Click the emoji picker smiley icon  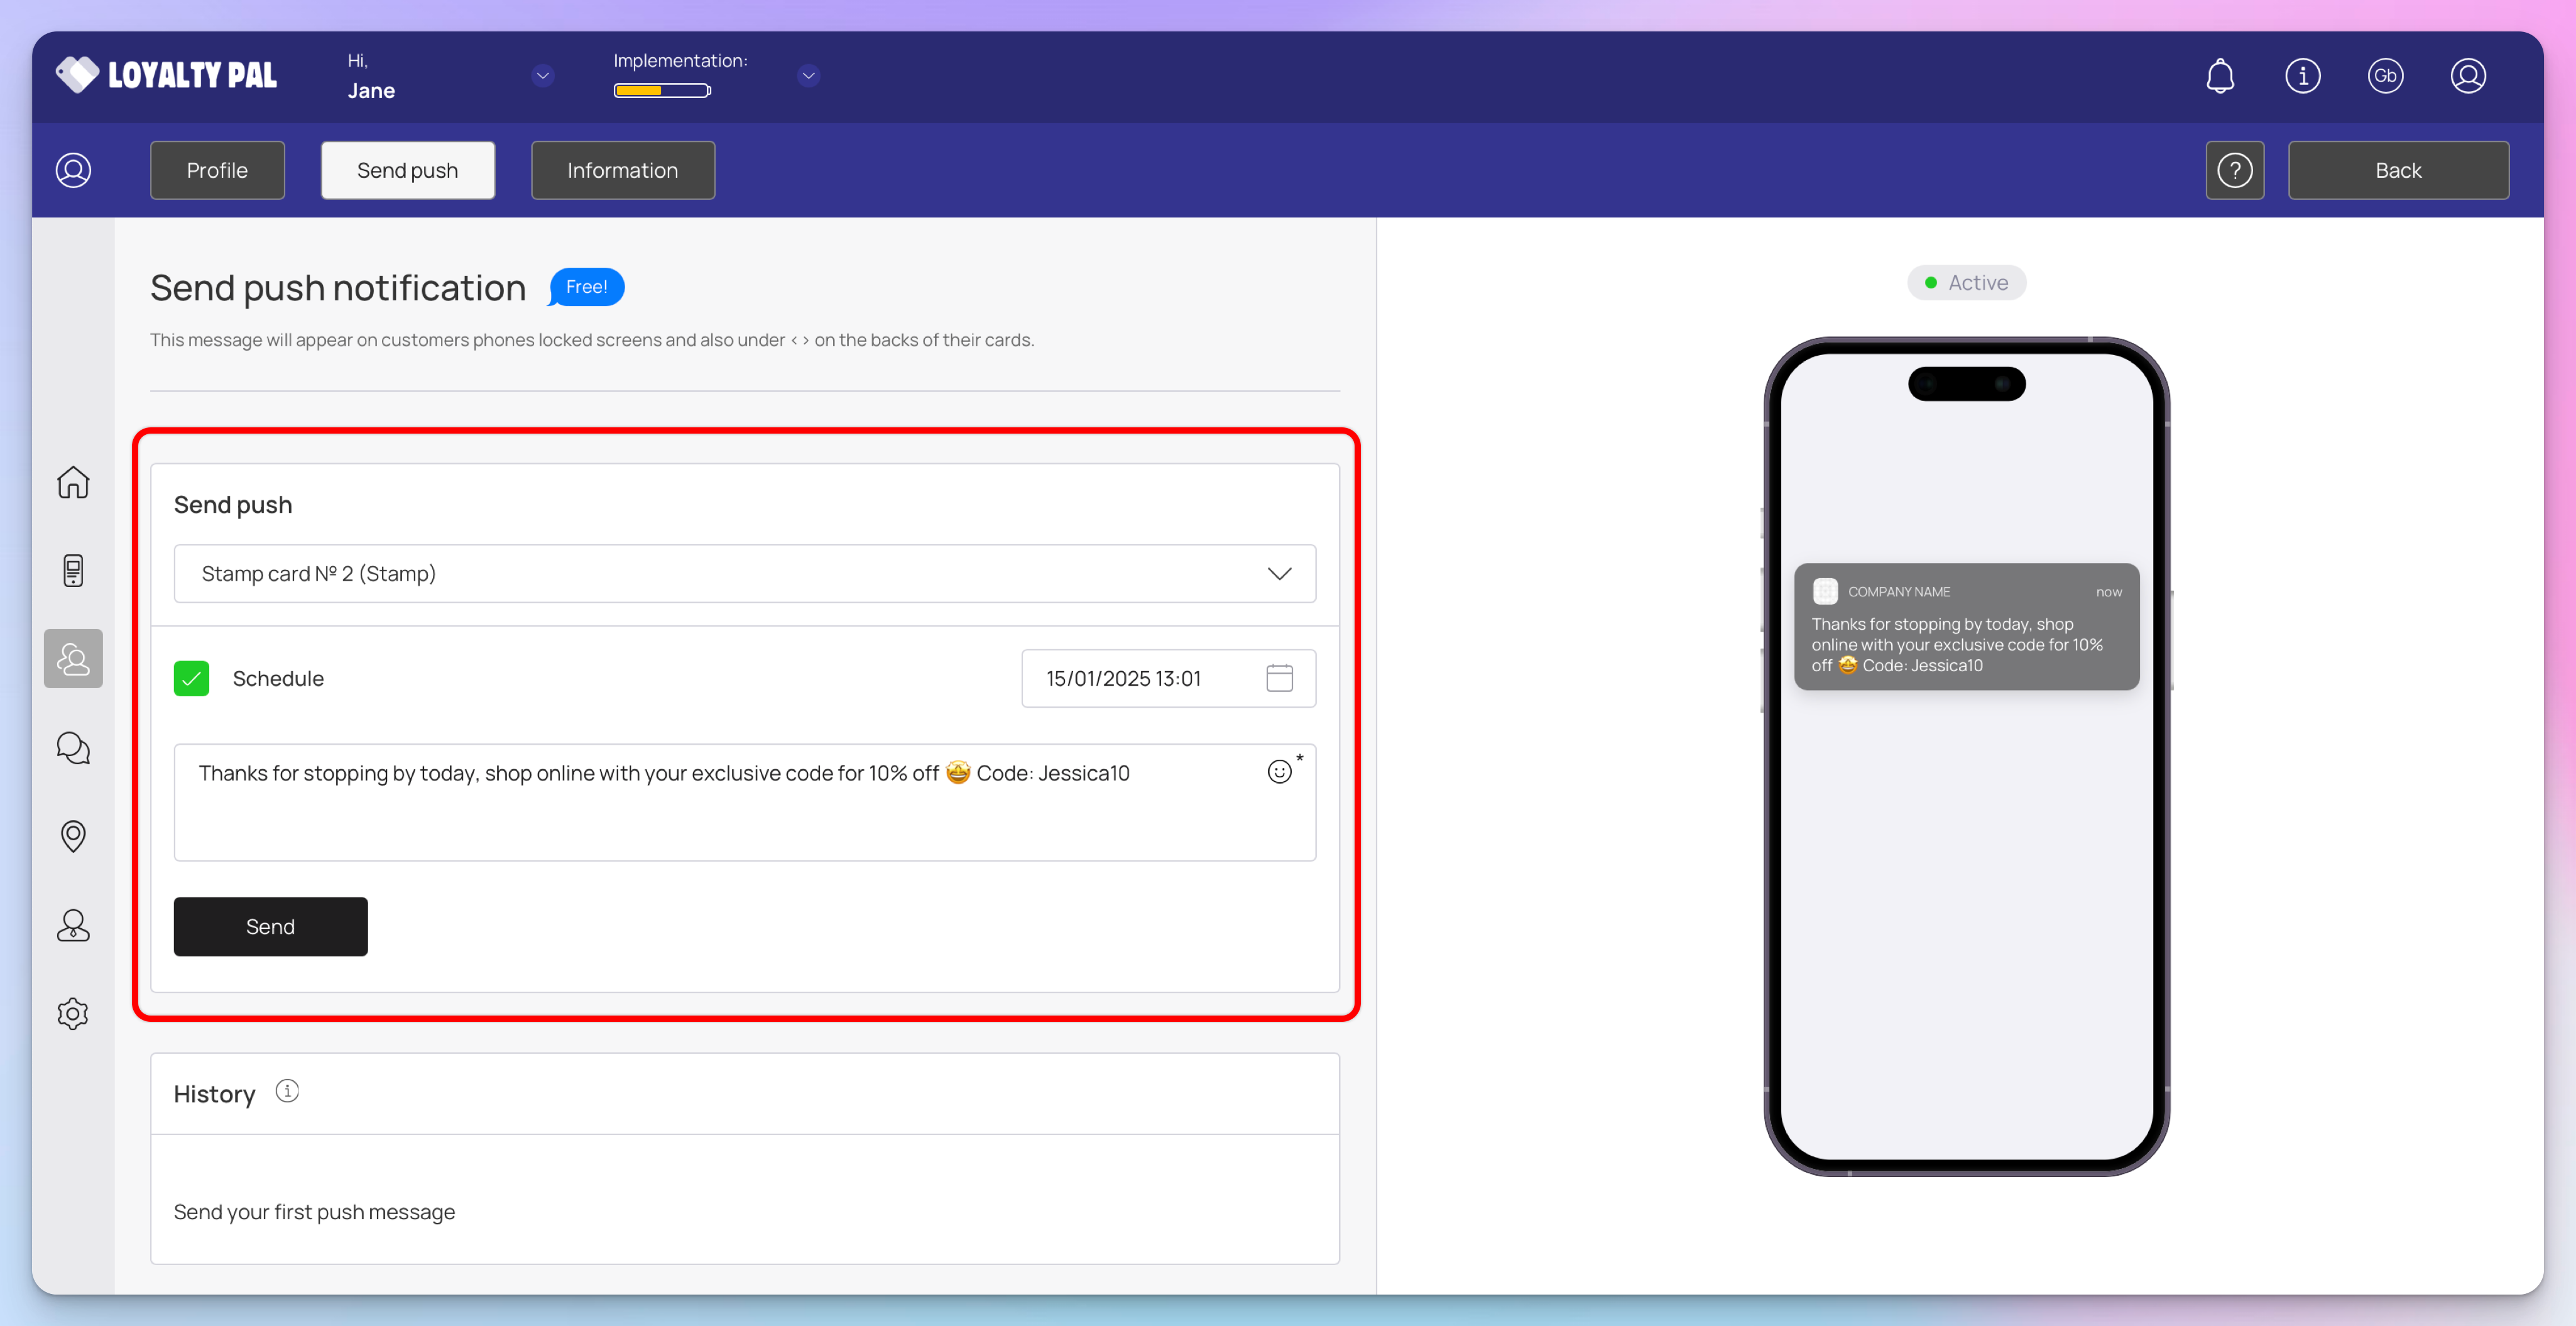click(x=1279, y=772)
